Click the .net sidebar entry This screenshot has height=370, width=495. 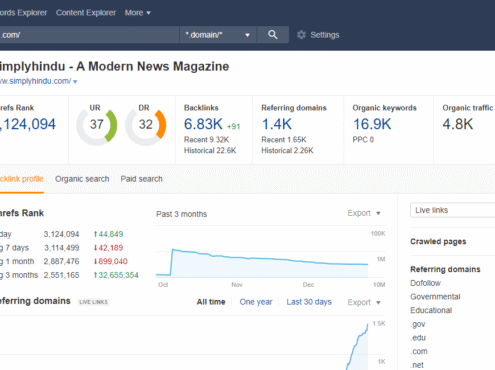point(417,365)
